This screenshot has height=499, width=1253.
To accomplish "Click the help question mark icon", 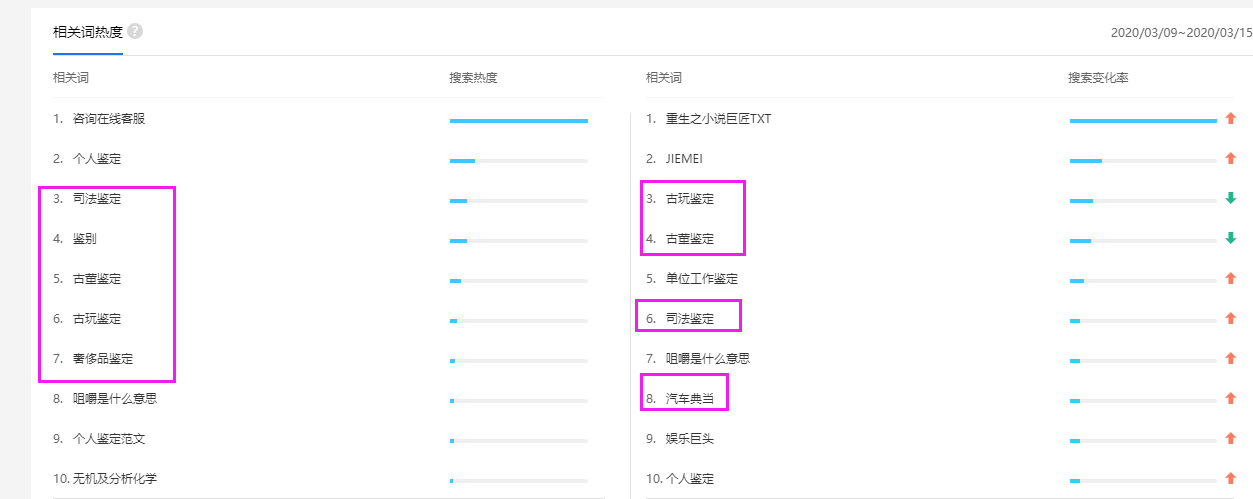I will point(135,32).
